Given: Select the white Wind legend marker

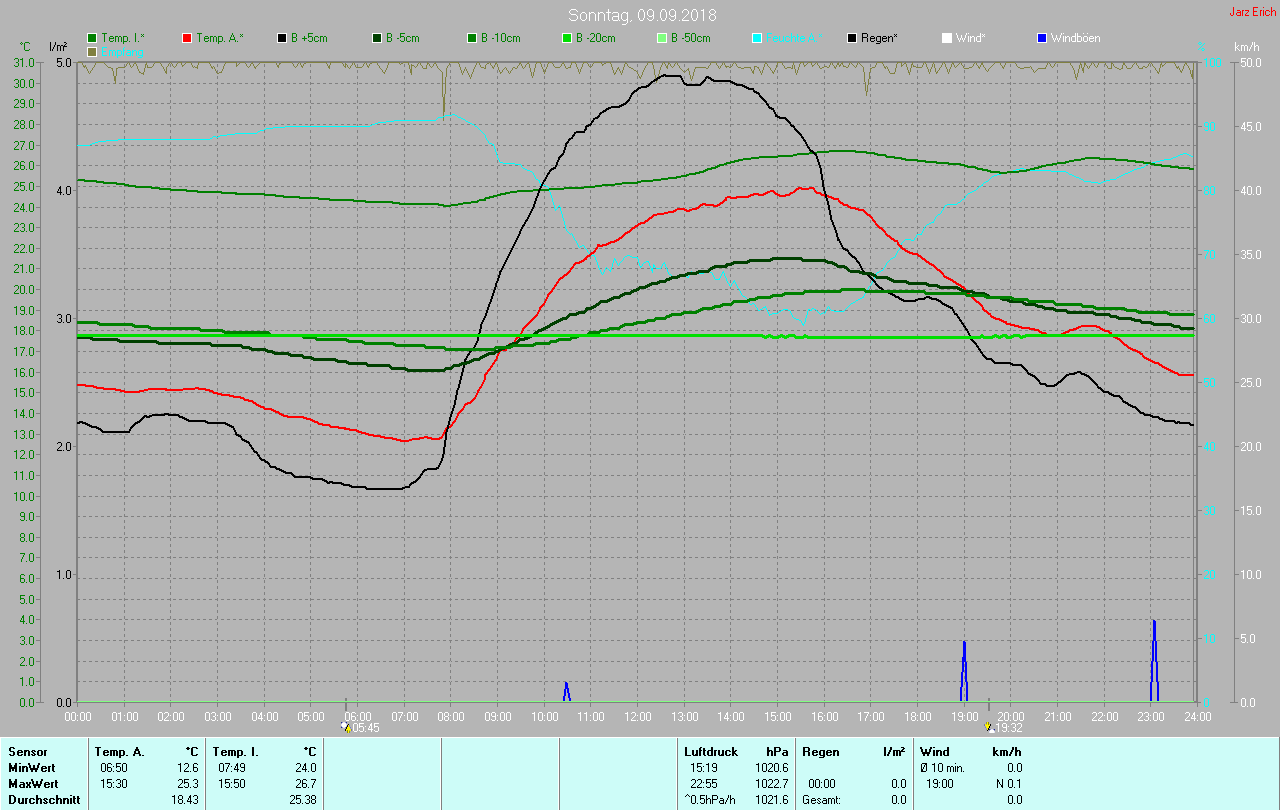Looking at the screenshot, I should click(947, 38).
